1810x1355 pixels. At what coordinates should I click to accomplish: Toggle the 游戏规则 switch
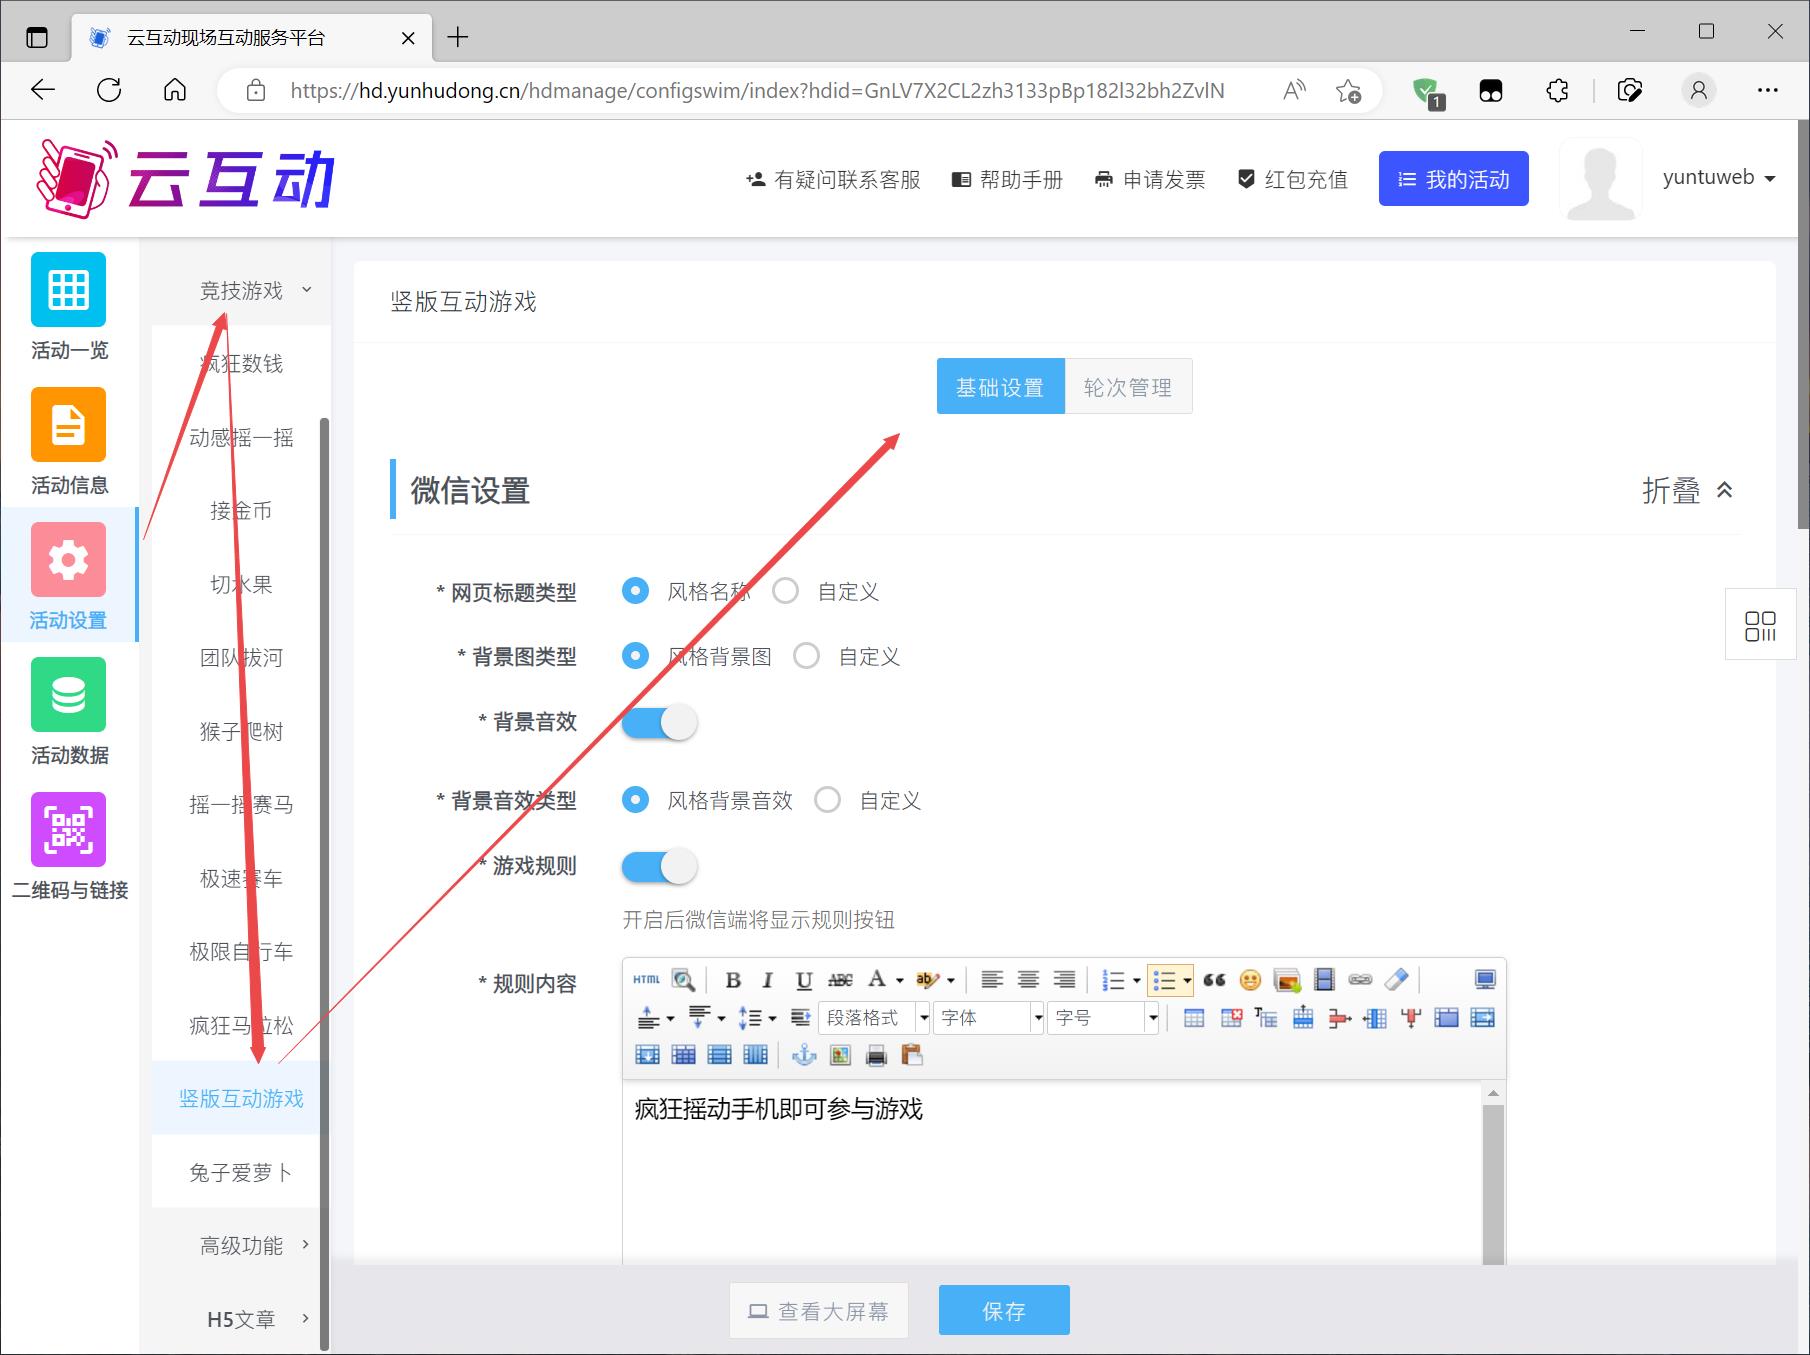click(x=659, y=866)
